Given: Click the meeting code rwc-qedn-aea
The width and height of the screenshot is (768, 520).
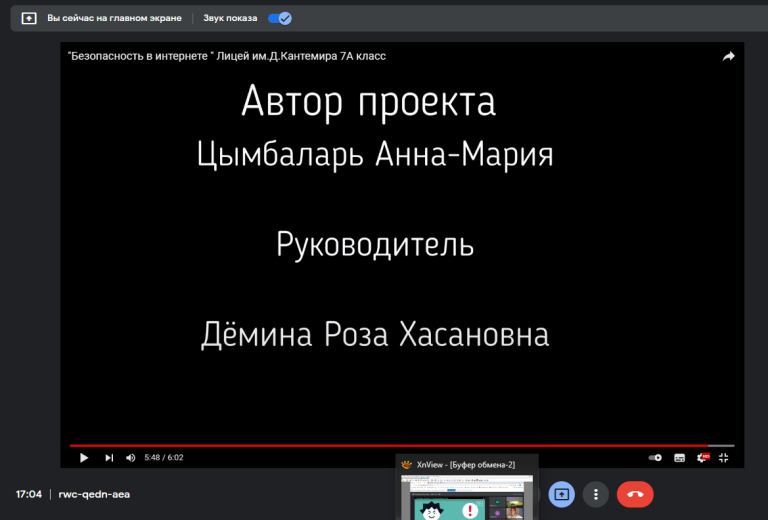Looking at the screenshot, I should click(94, 494).
